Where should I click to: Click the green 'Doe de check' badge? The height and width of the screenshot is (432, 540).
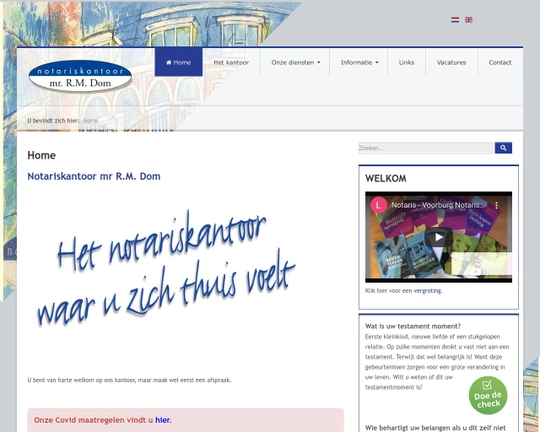[x=488, y=395]
